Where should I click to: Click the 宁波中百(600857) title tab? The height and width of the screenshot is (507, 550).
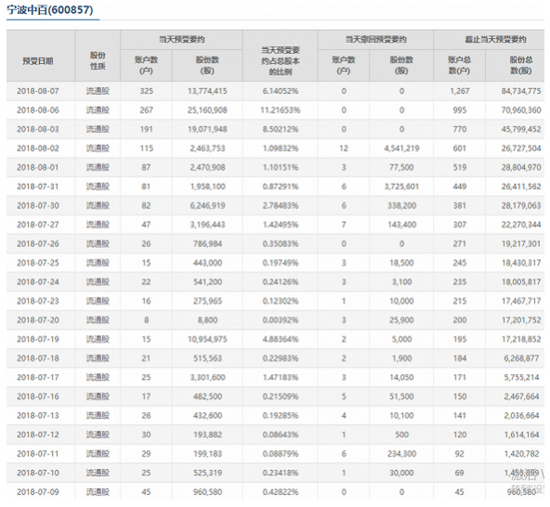point(50,10)
